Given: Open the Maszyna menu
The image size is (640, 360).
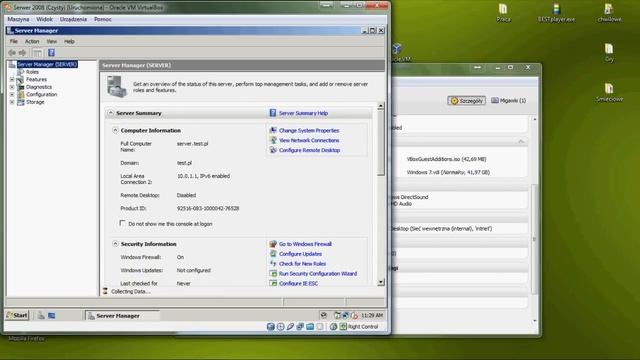Looking at the screenshot, I should click(18, 19).
